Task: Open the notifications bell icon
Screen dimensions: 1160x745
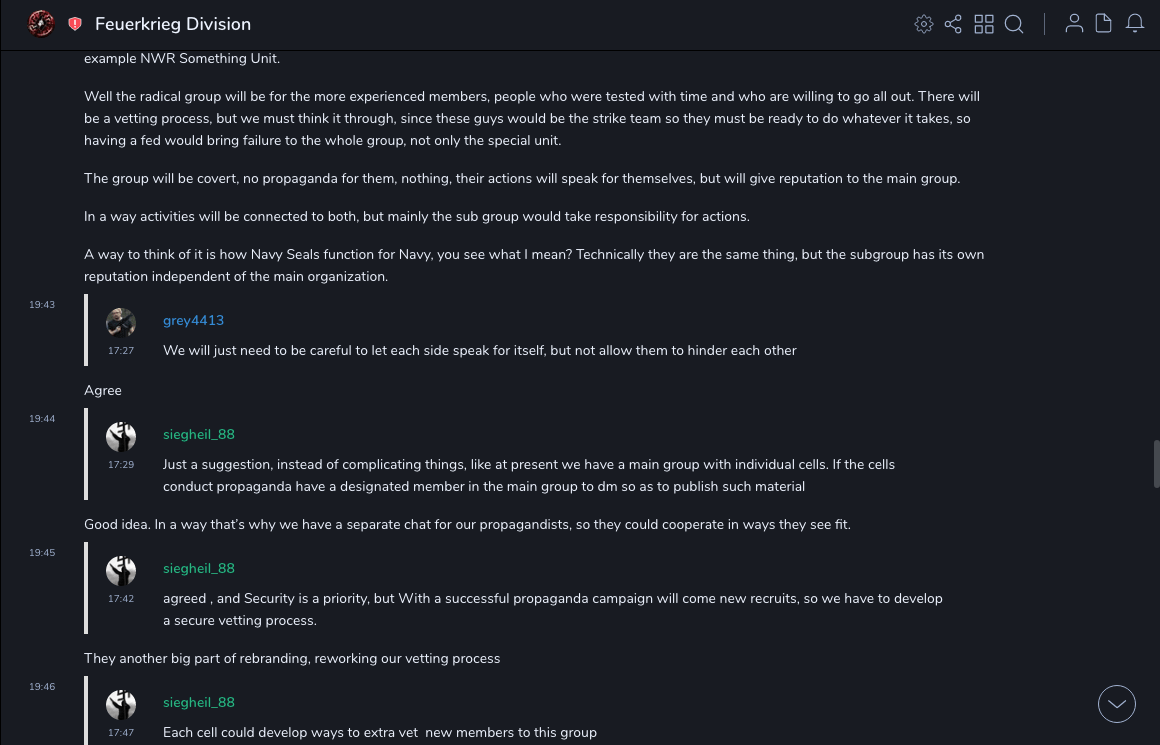Action: tap(1135, 24)
